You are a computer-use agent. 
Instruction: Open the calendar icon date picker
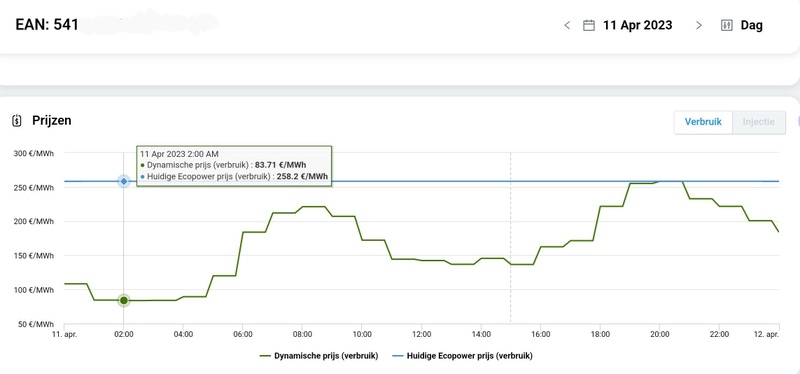[589, 26]
